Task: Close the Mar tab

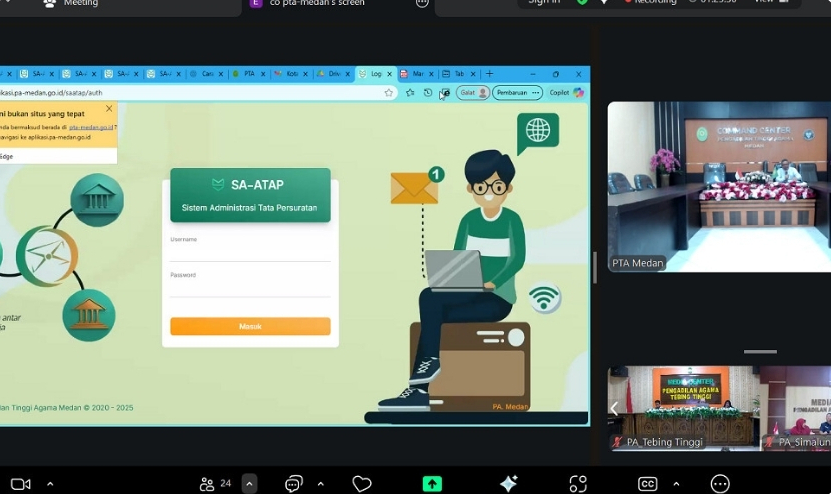Action: (x=431, y=74)
